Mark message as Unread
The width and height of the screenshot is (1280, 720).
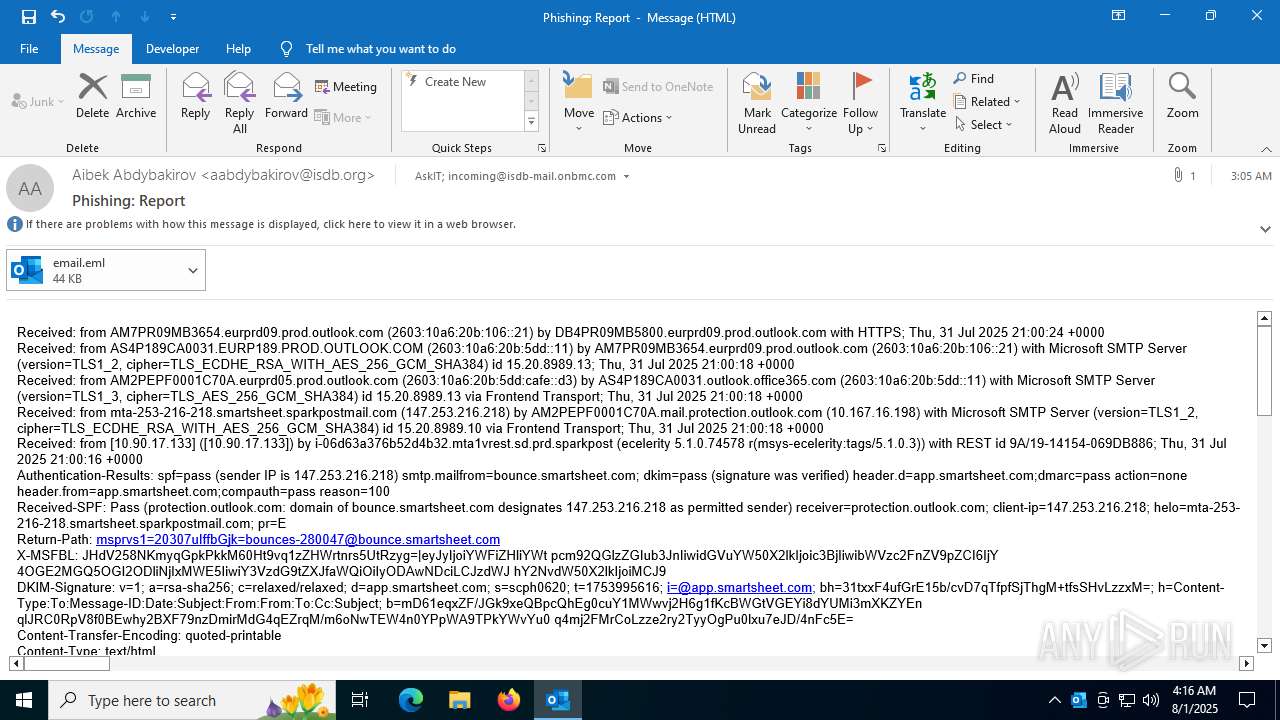(x=757, y=103)
